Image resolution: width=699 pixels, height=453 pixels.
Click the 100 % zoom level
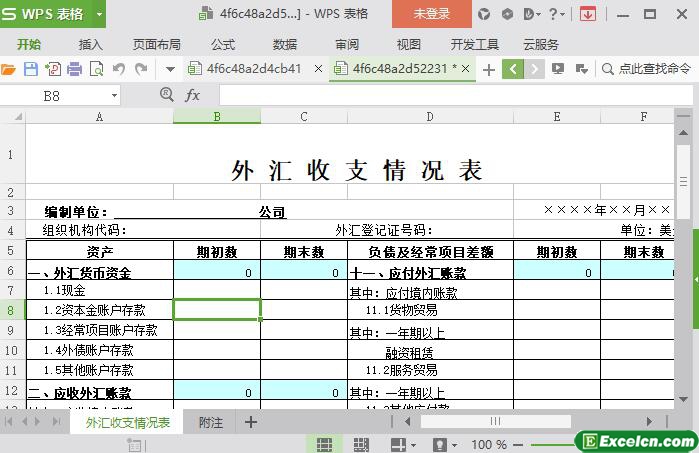point(489,445)
